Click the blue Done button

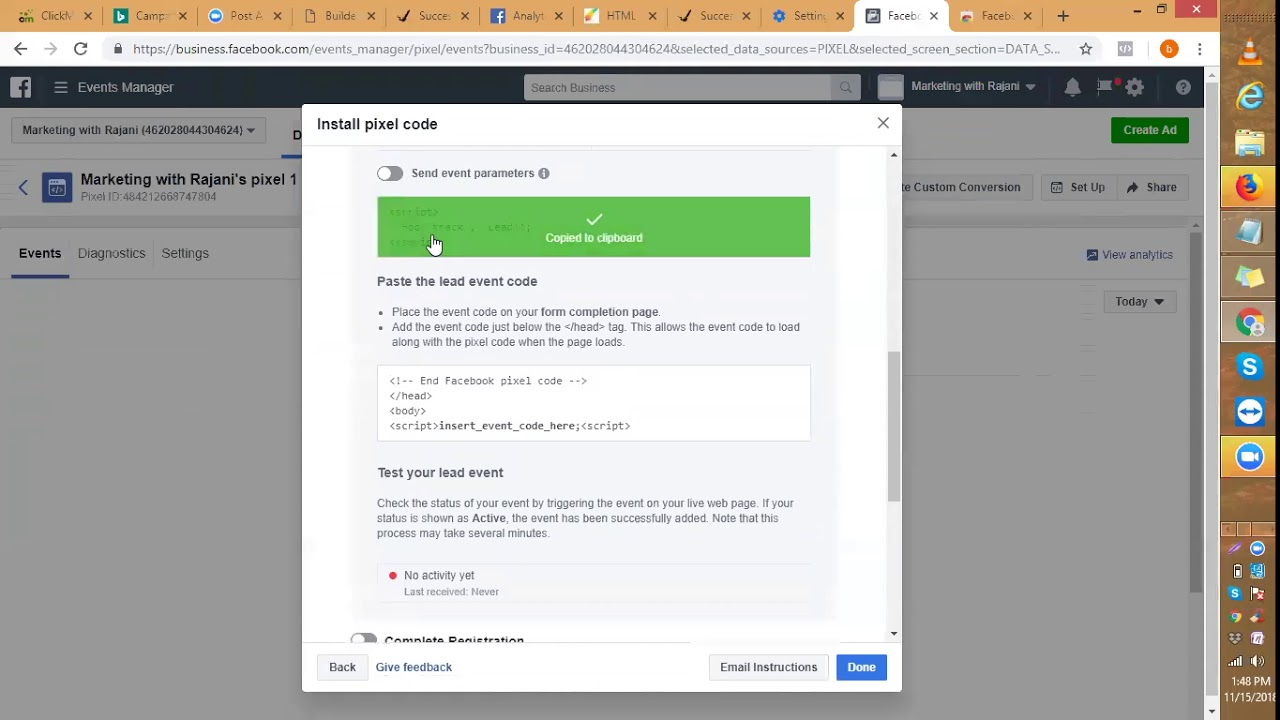[x=861, y=667]
